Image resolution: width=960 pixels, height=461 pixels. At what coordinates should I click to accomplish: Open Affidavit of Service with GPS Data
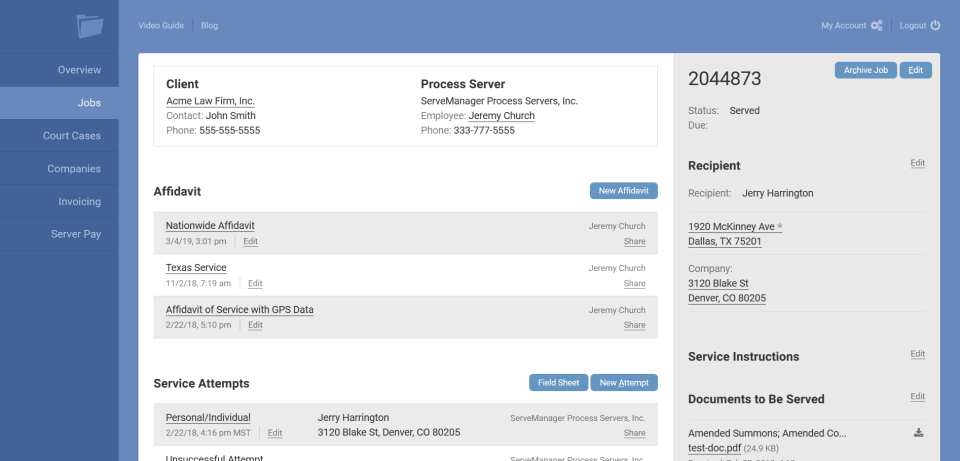(239, 310)
